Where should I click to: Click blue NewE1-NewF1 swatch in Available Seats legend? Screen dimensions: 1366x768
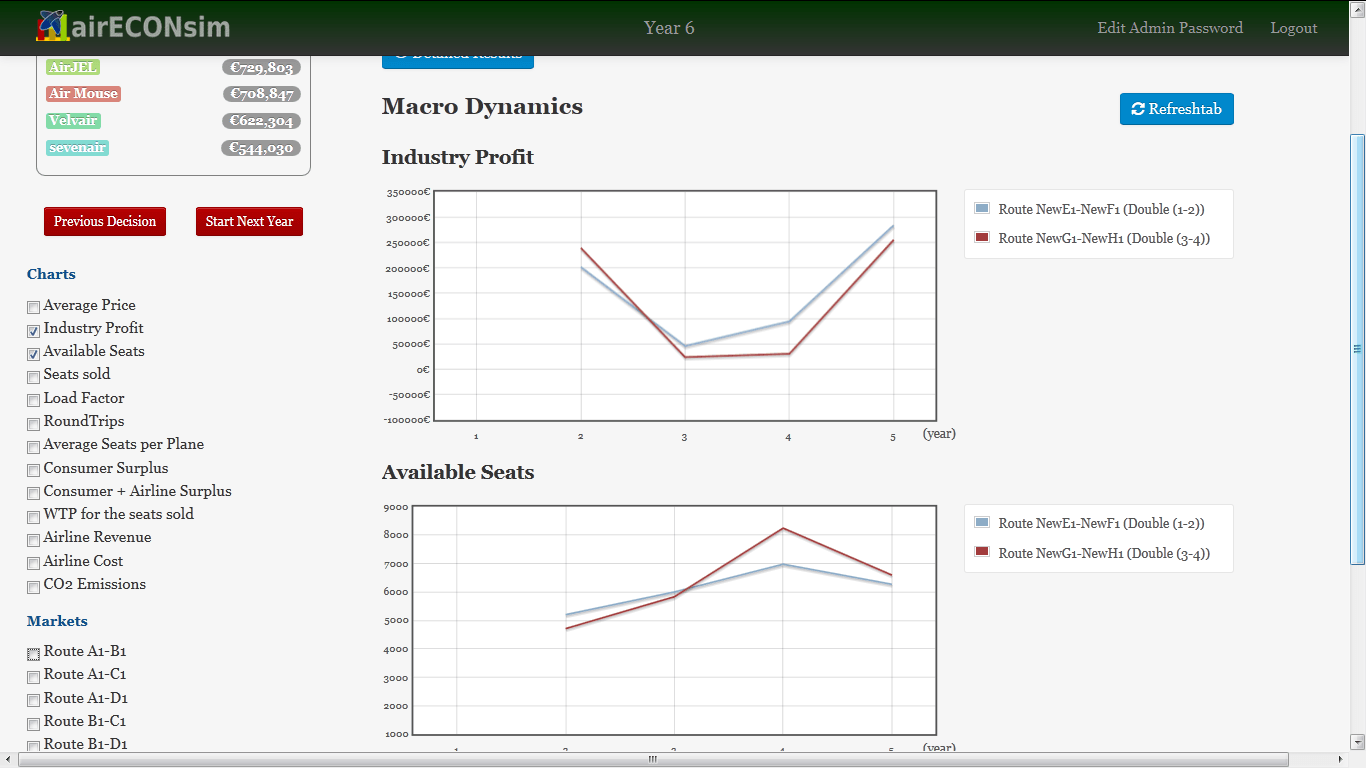coord(981,523)
